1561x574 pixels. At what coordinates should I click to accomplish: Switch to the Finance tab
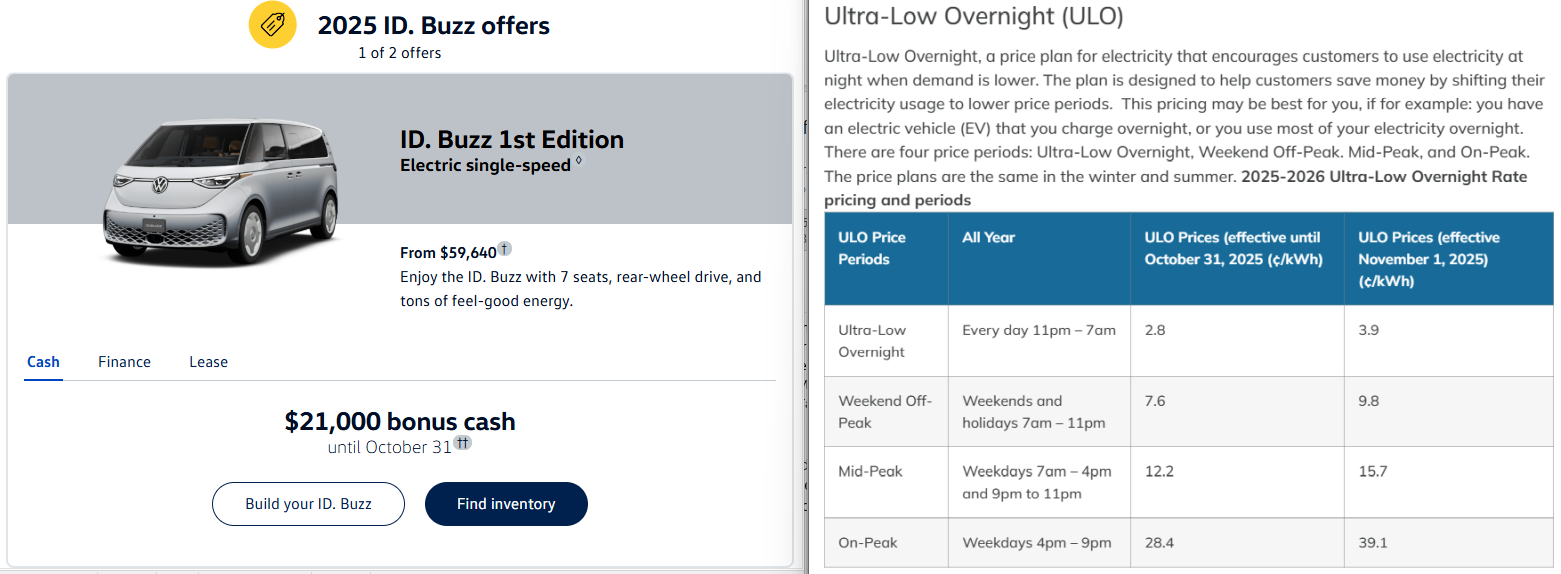click(x=124, y=362)
